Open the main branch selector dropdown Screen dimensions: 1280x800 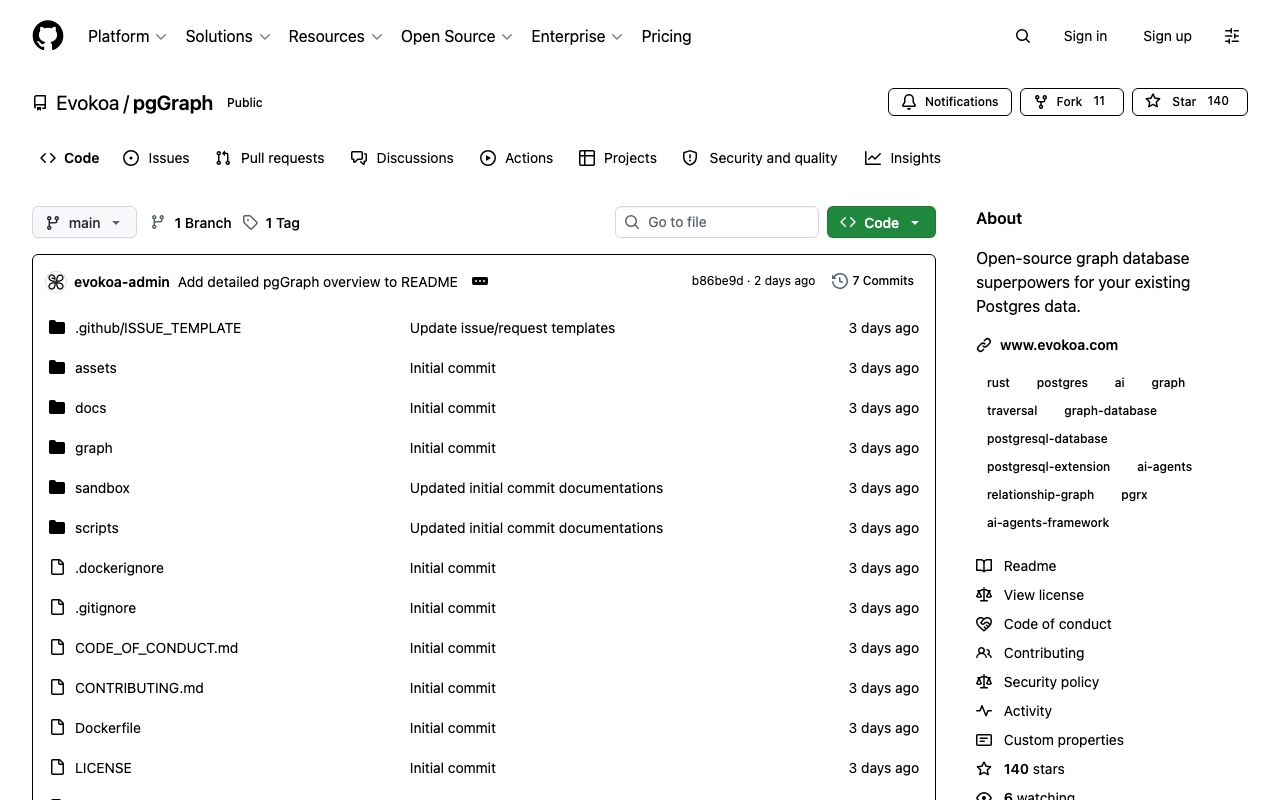coord(84,222)
